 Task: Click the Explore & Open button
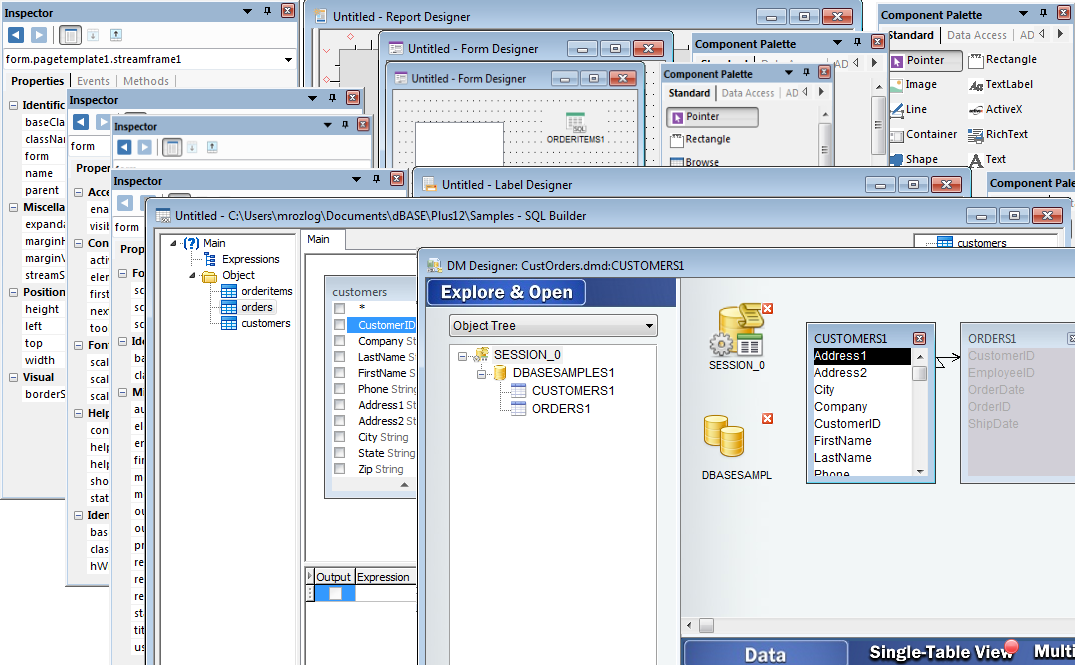click(506, 292)
